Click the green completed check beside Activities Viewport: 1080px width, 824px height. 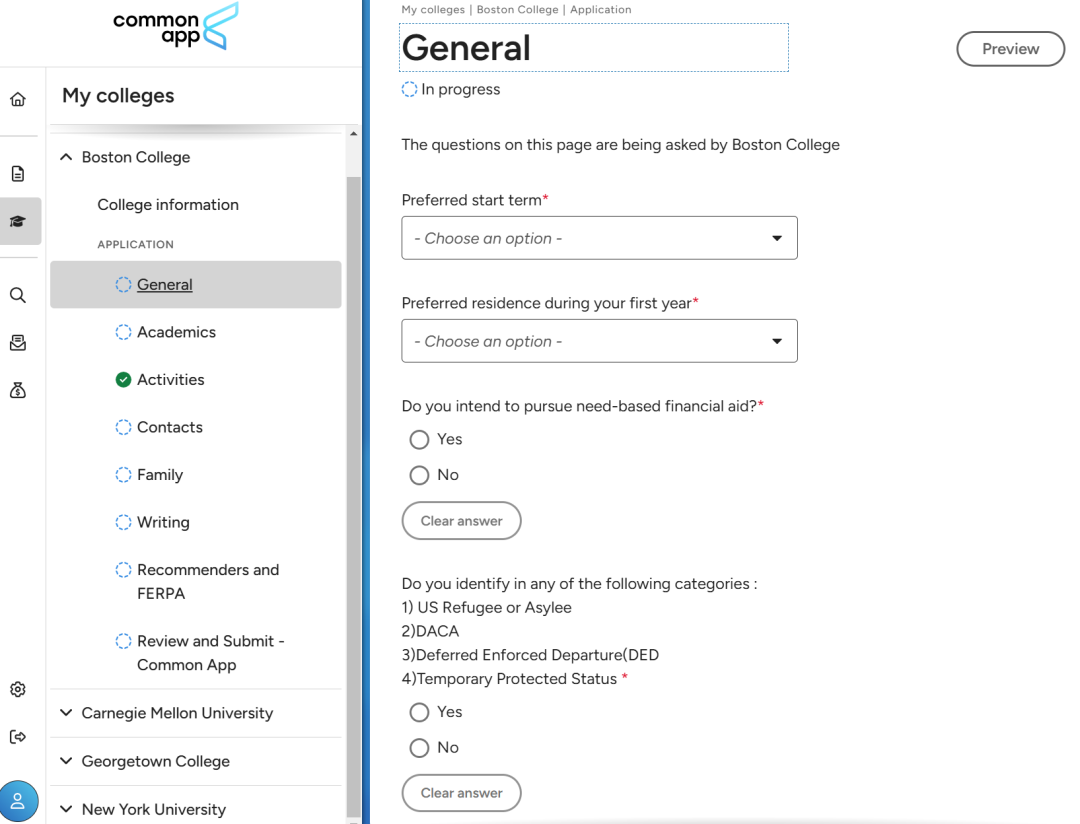tap(123, 380)
